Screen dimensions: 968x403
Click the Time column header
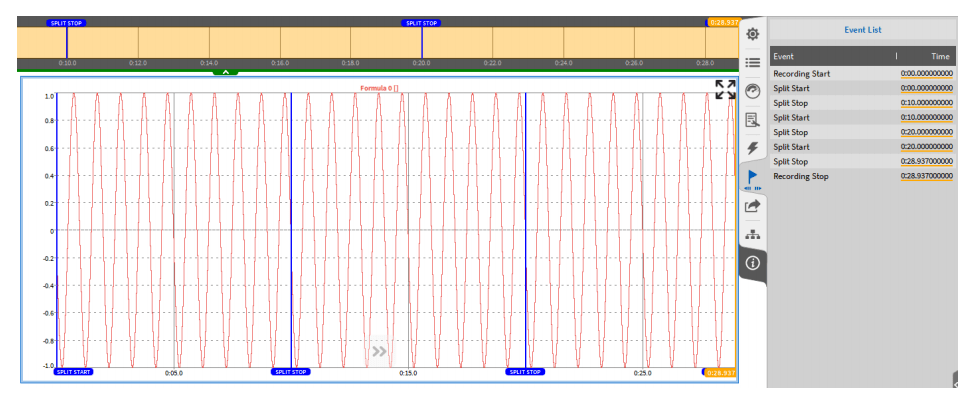tap(940, 57)
